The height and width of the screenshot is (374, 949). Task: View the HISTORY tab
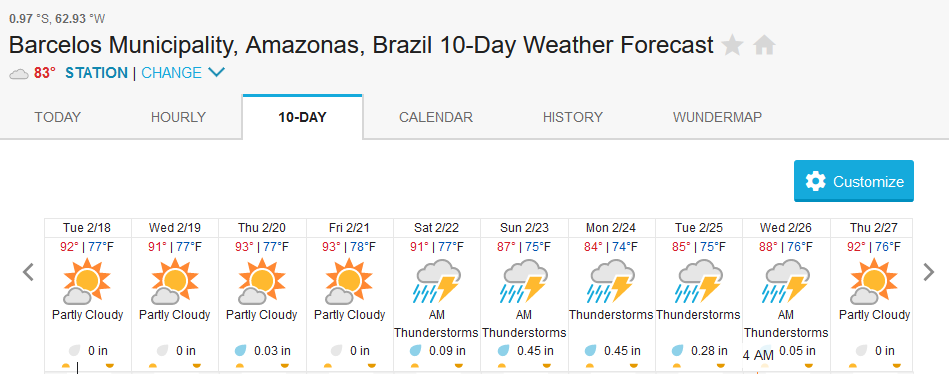(573, 117)
